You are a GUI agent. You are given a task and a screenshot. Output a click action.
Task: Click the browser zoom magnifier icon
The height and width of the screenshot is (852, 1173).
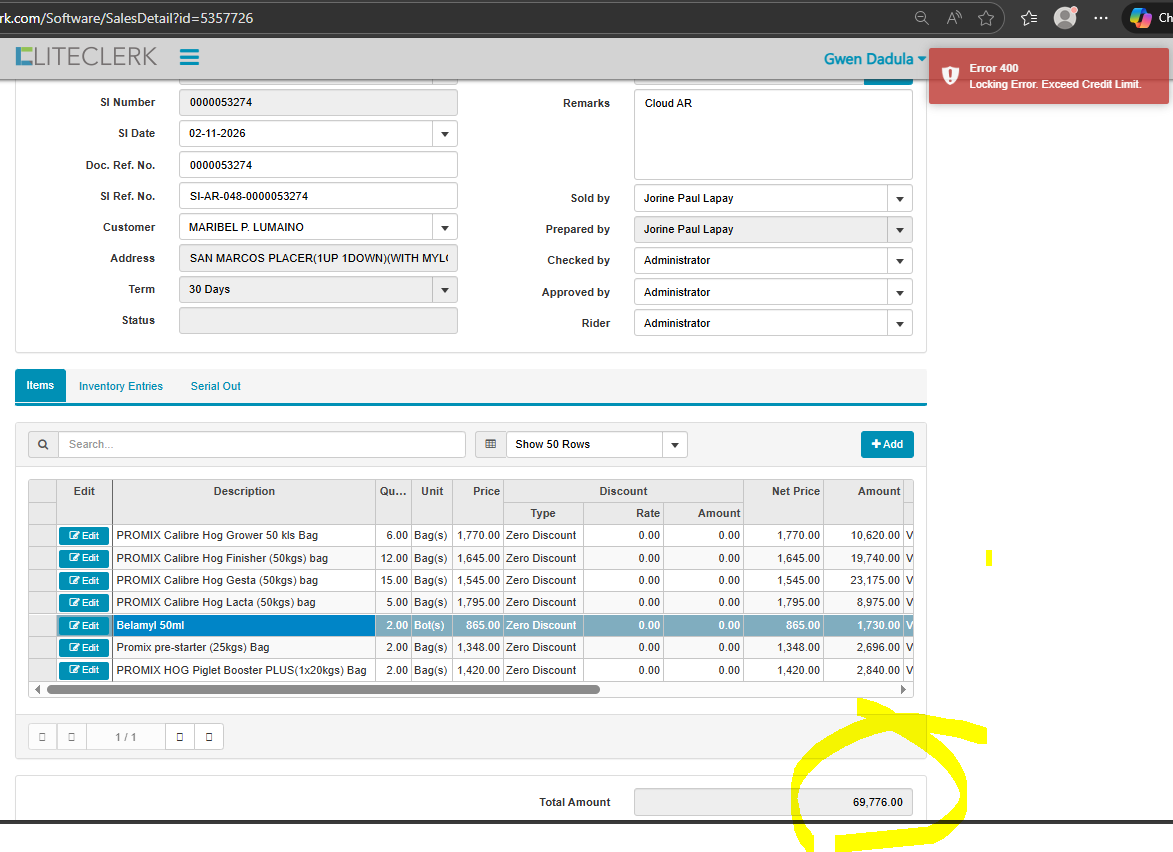click(x=921, y=18)
